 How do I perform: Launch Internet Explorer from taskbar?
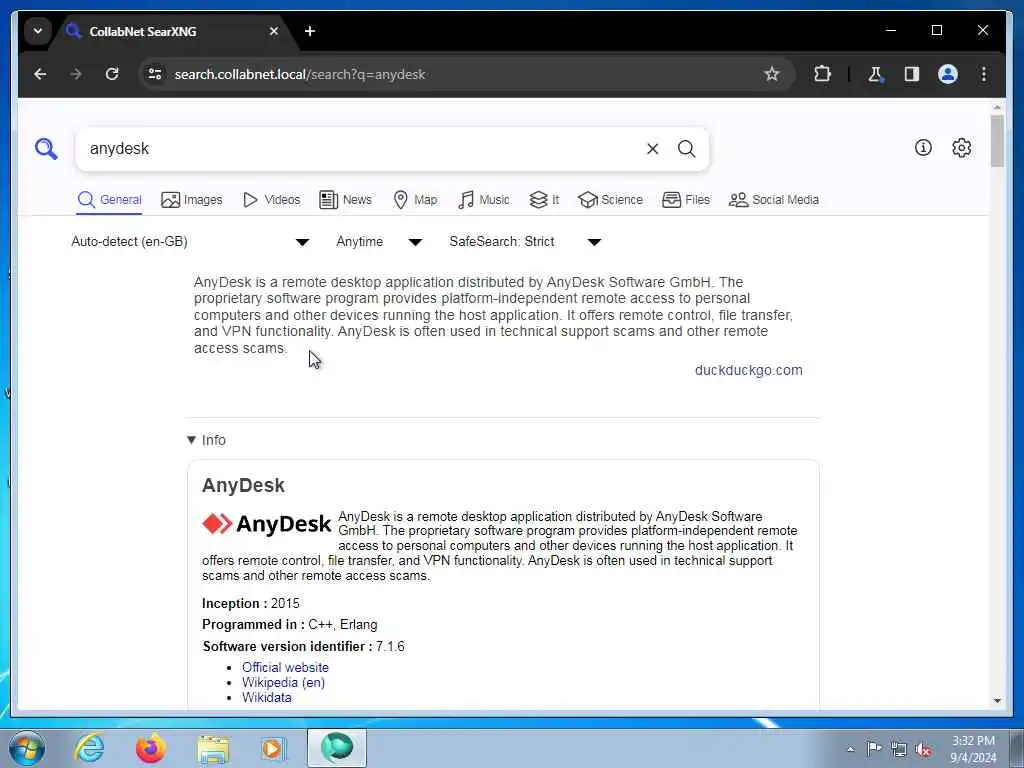[89, 748]
